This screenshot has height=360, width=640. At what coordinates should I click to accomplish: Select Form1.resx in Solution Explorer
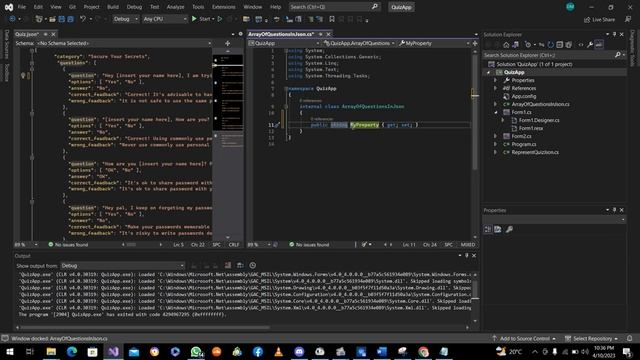click(531, 128)
